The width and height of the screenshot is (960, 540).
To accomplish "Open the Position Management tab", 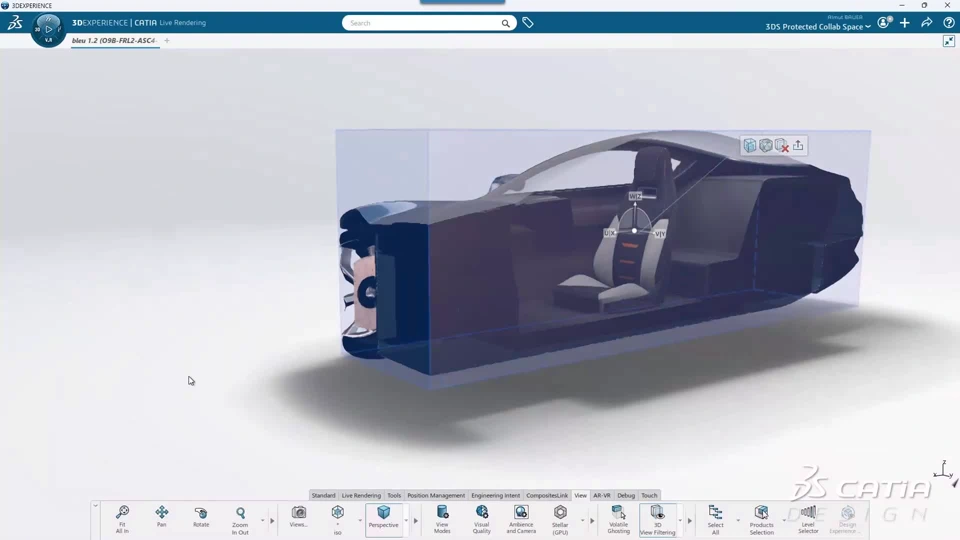I will tap(436, 495).
